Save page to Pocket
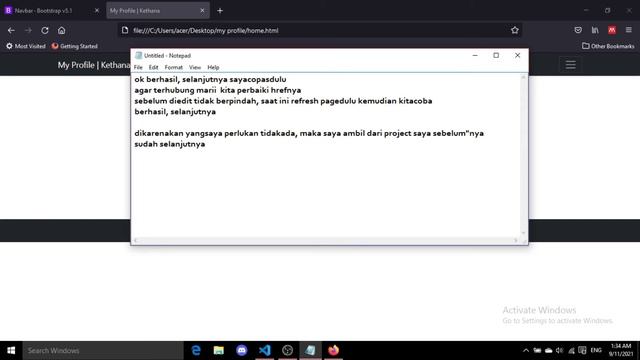This screenshot has height=360, width=640. [x=578, y=30]
